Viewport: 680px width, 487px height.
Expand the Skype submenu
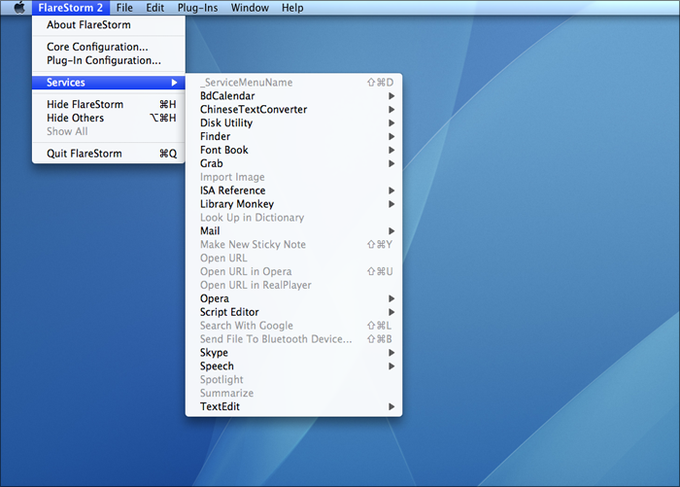point(294,353)
